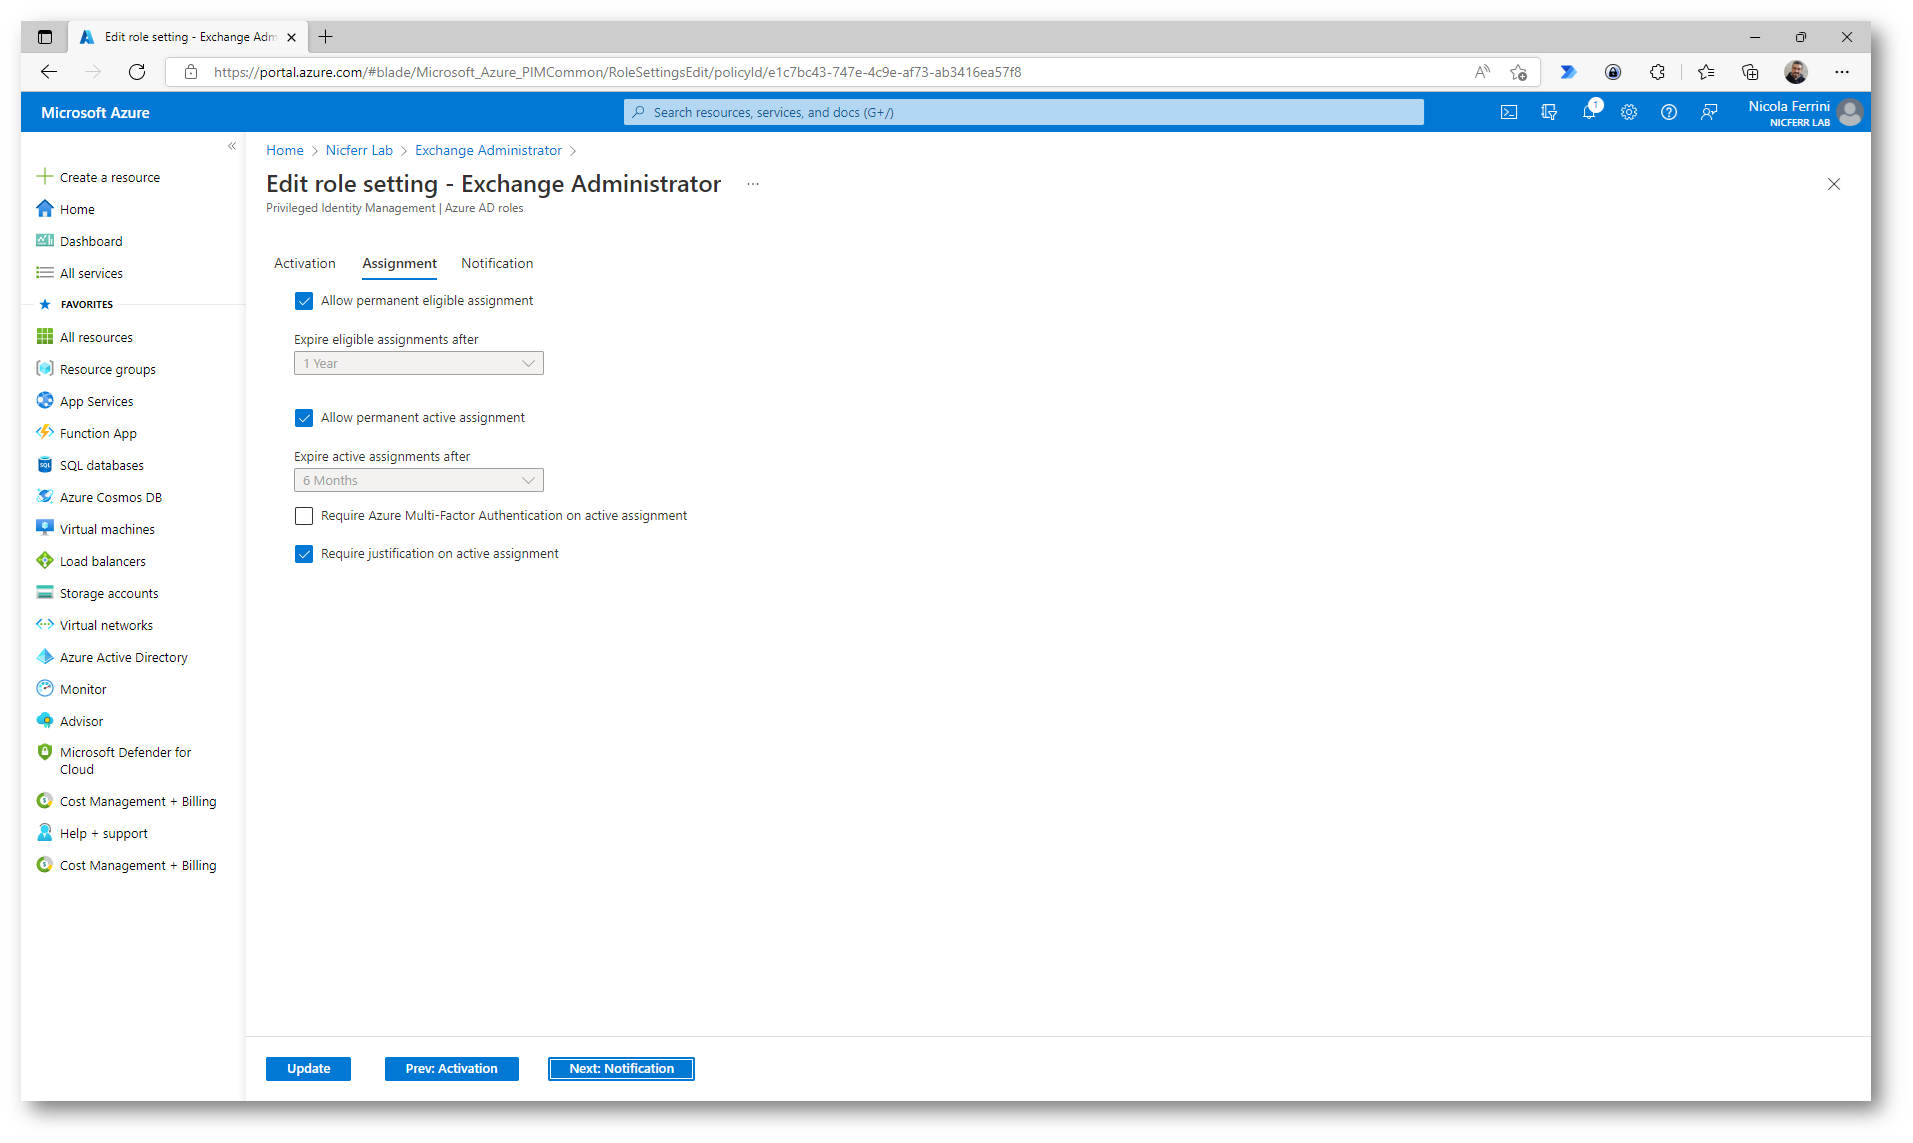Viewport: 1913px width, 1143px height.
Task: Open the notifications bell icon
Action: [x=1589, y=112]
